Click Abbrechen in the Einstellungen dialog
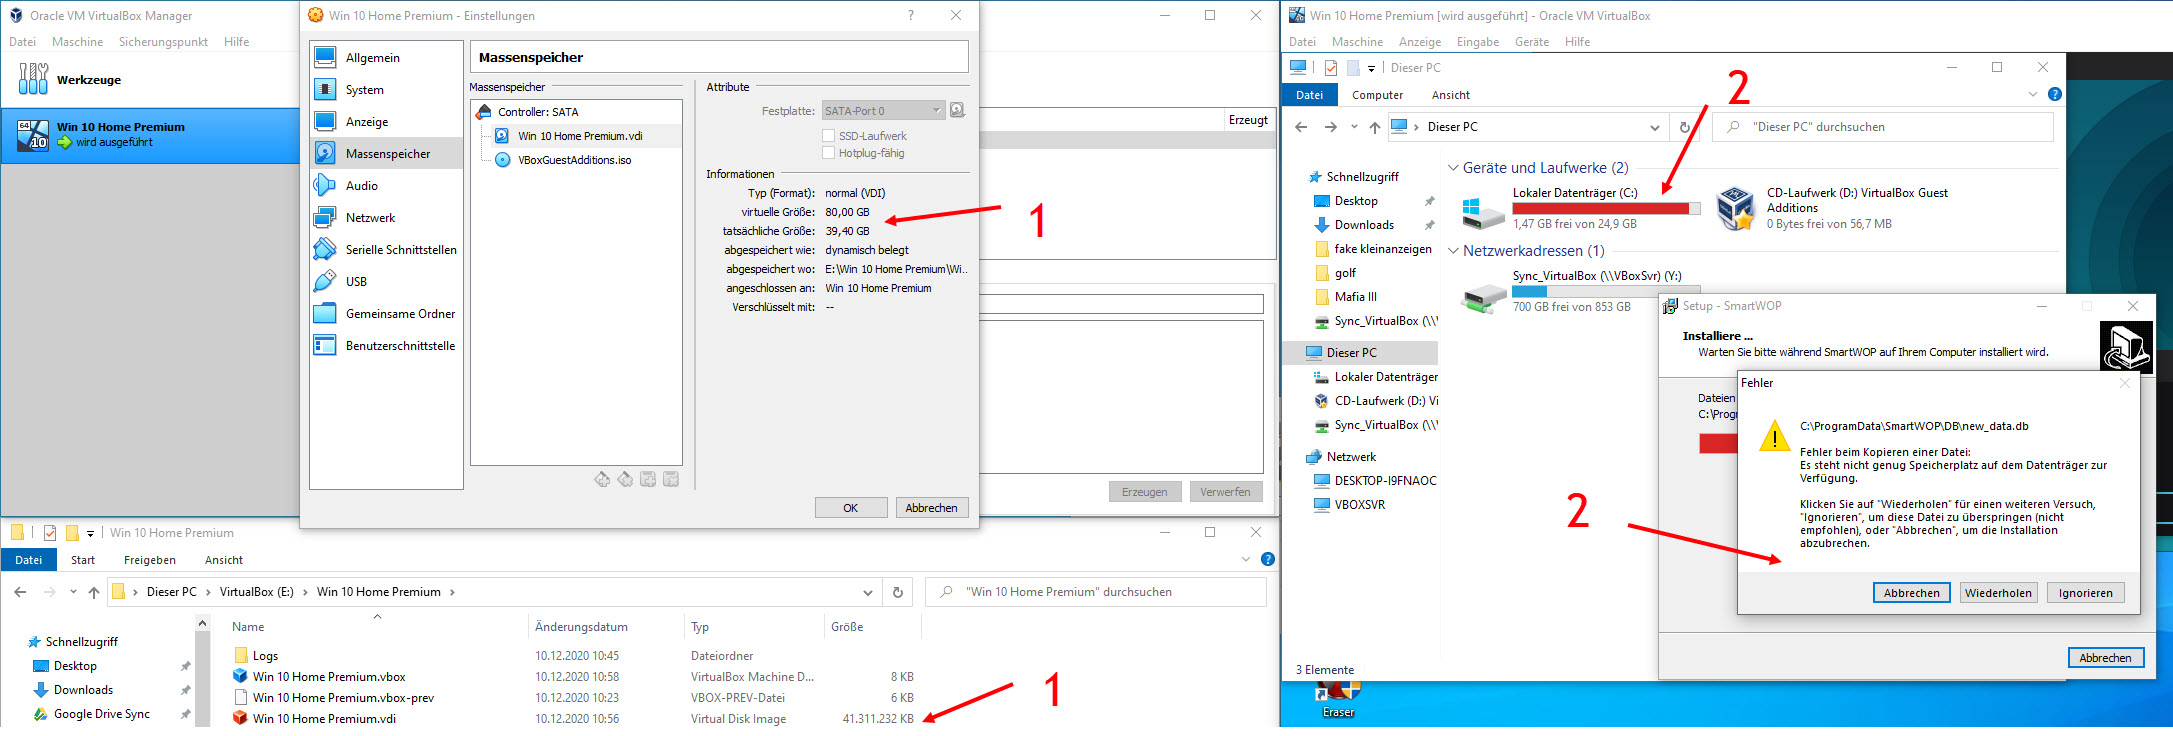Screen dimensions: 2173x736 click(932, 508)
